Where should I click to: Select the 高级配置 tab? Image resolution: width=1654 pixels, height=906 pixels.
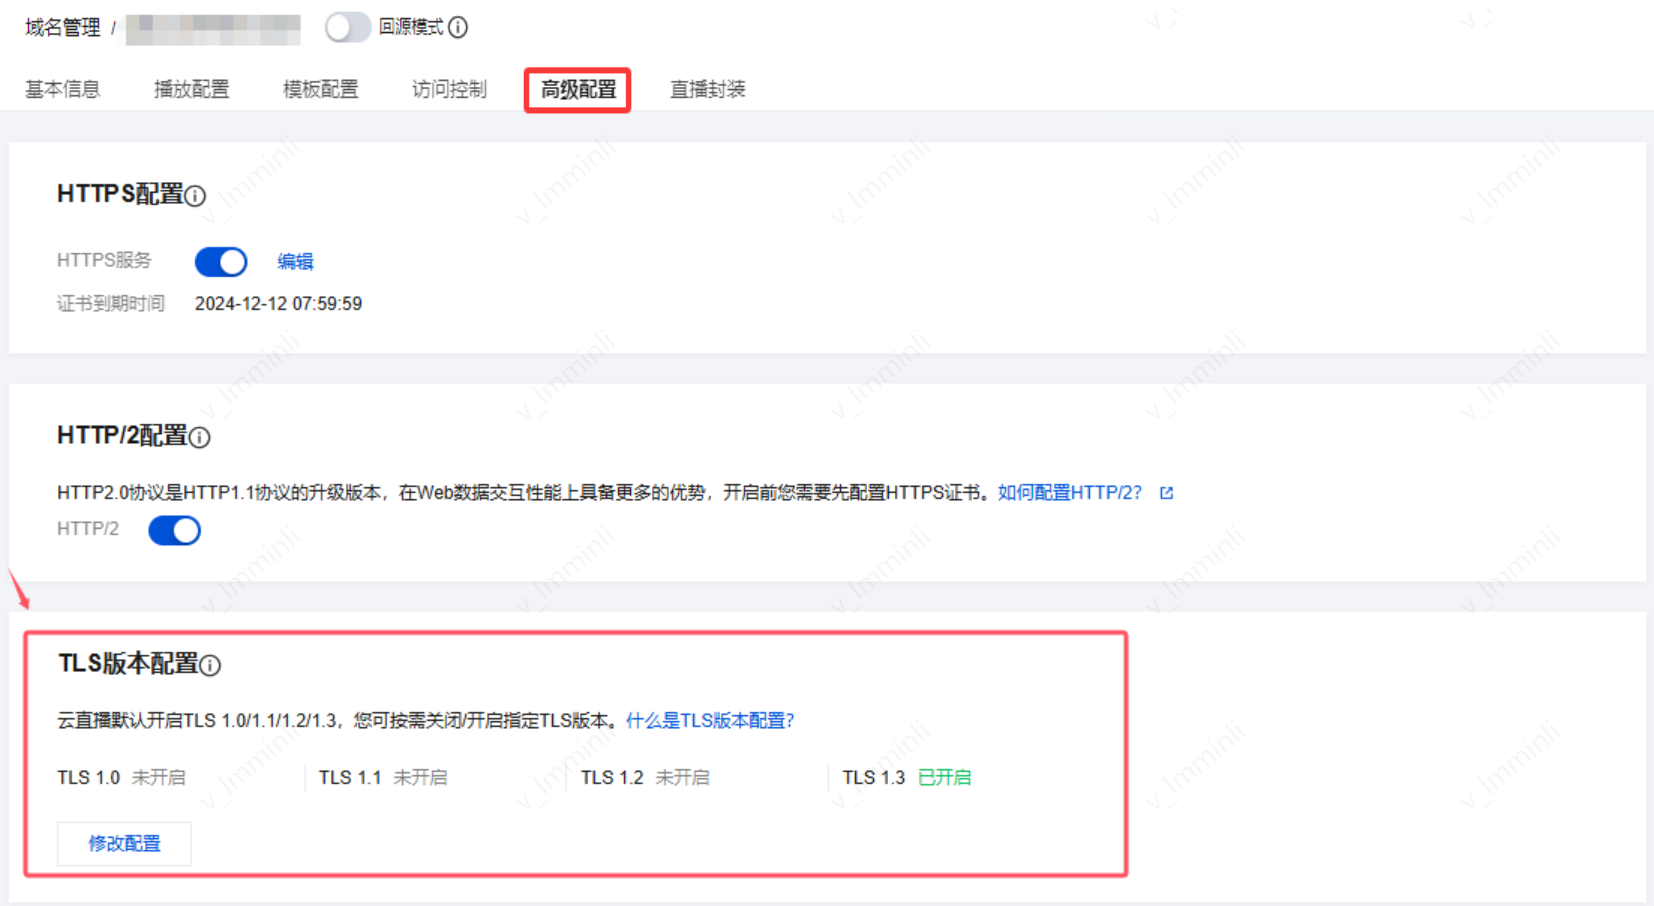click(578, 89)
